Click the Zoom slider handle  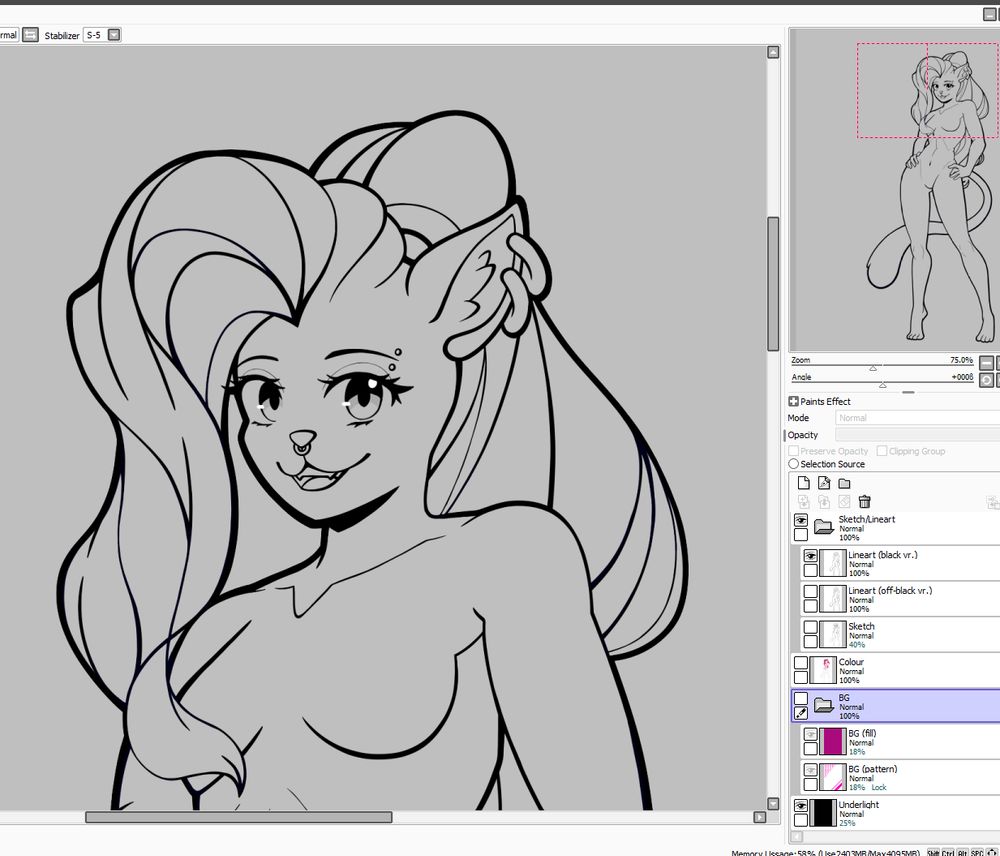(873, 368)
